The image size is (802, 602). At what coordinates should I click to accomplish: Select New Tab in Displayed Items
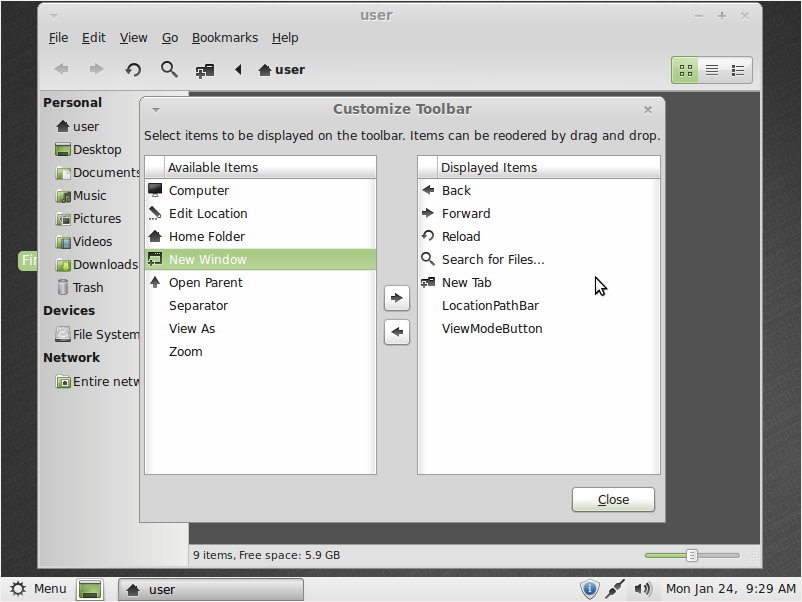[539, 282]
